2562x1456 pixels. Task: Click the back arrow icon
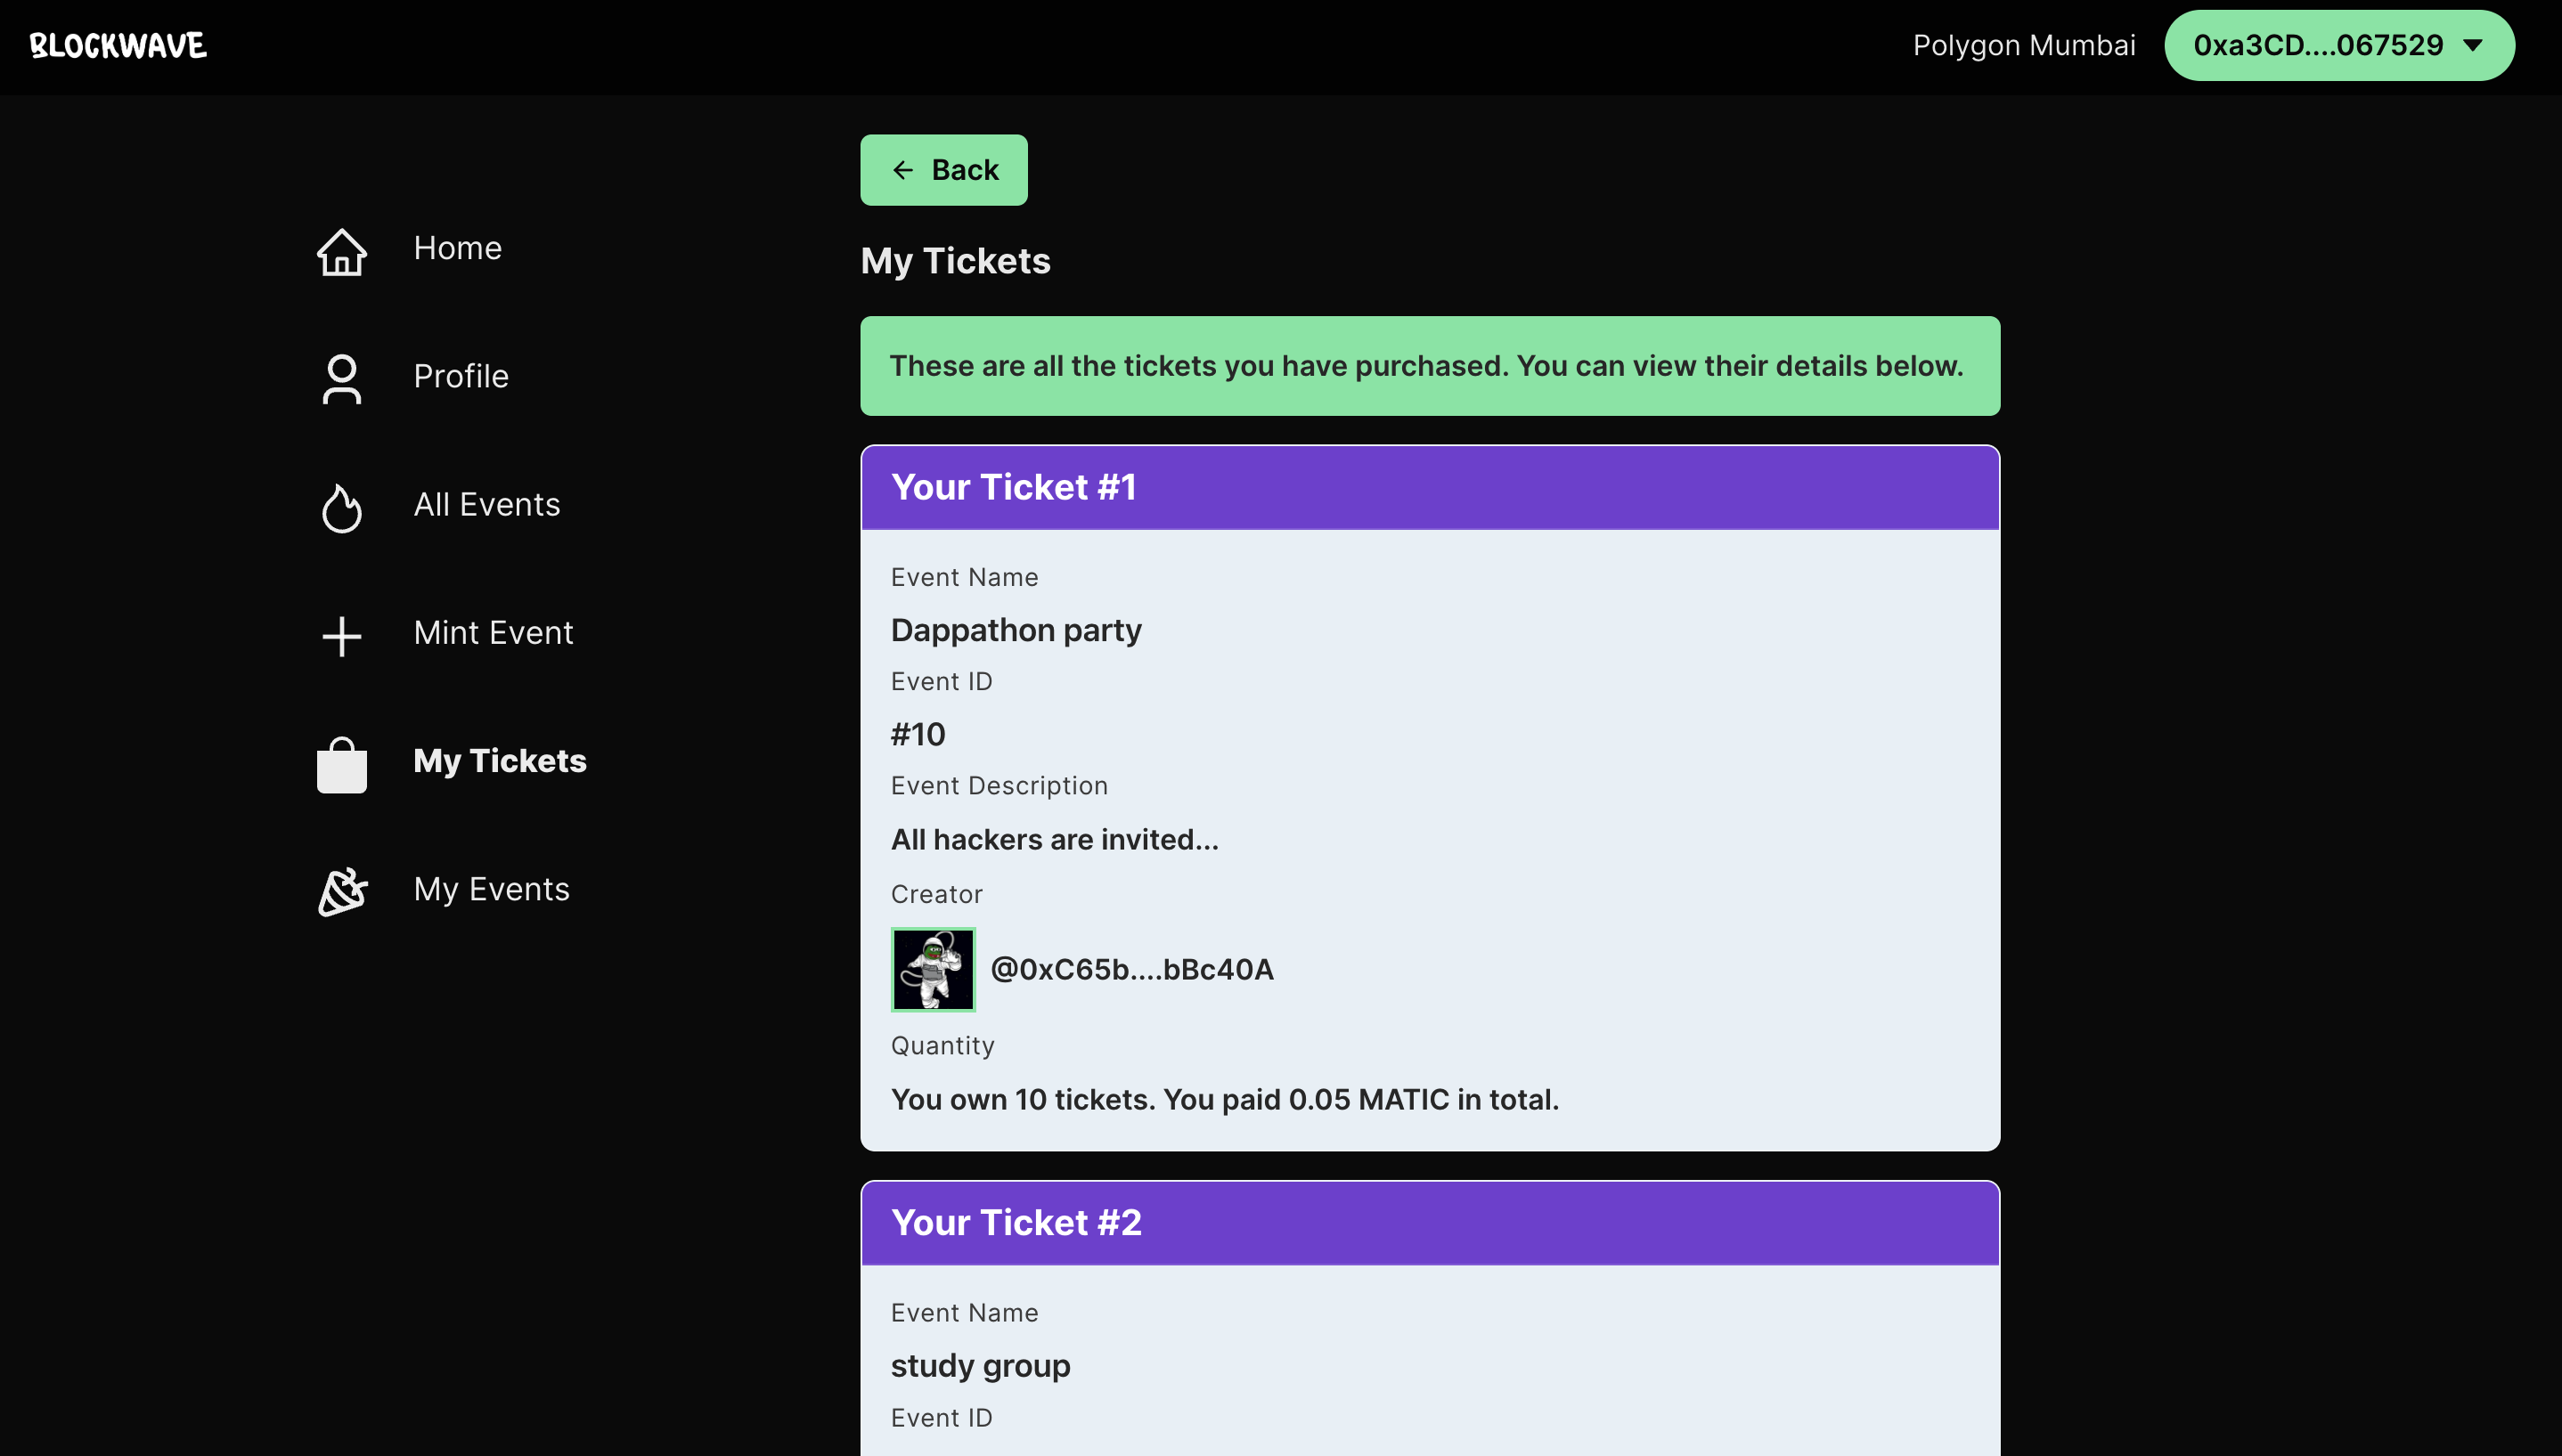click(x=903, y=170)
